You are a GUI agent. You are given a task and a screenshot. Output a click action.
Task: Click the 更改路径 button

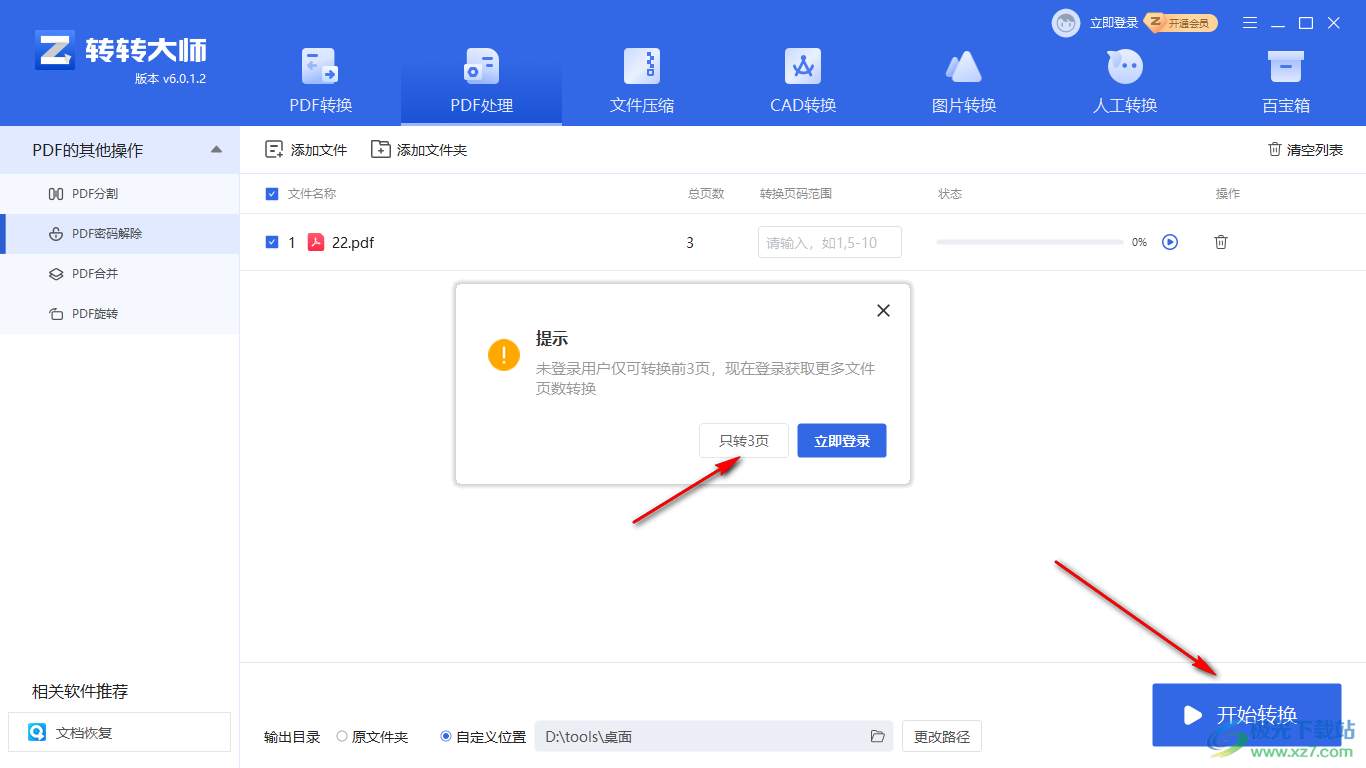942,737
